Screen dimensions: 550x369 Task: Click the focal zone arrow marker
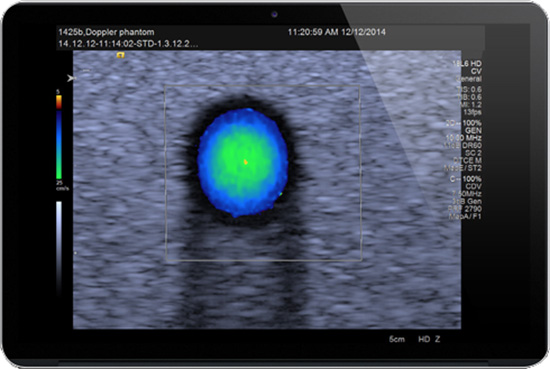tap(71, 78)
